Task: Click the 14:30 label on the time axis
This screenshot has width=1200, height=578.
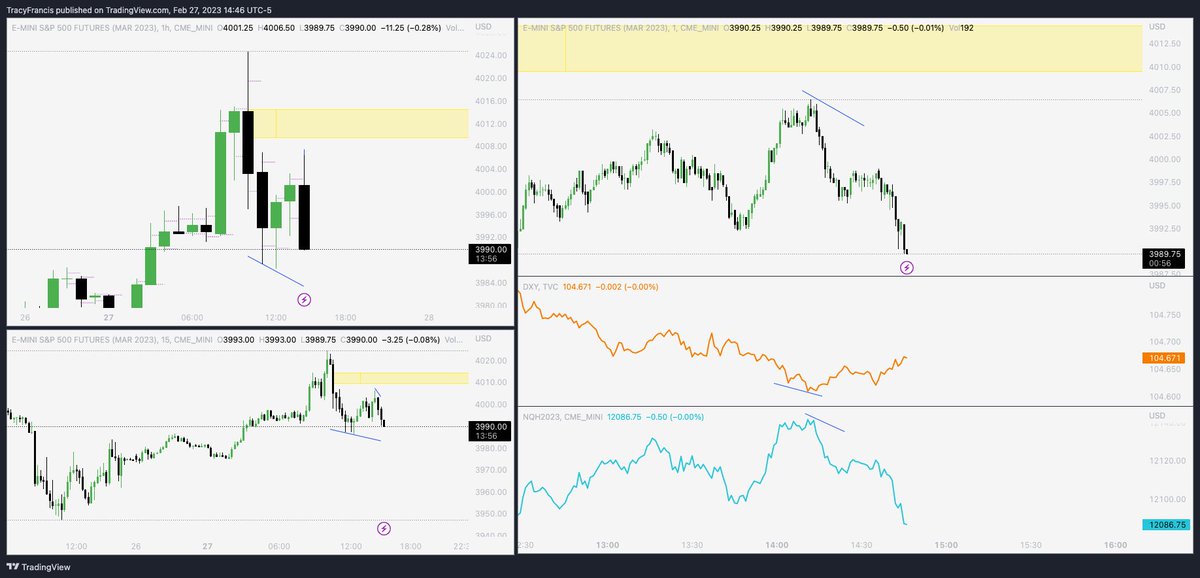Action: coord(862,545)
